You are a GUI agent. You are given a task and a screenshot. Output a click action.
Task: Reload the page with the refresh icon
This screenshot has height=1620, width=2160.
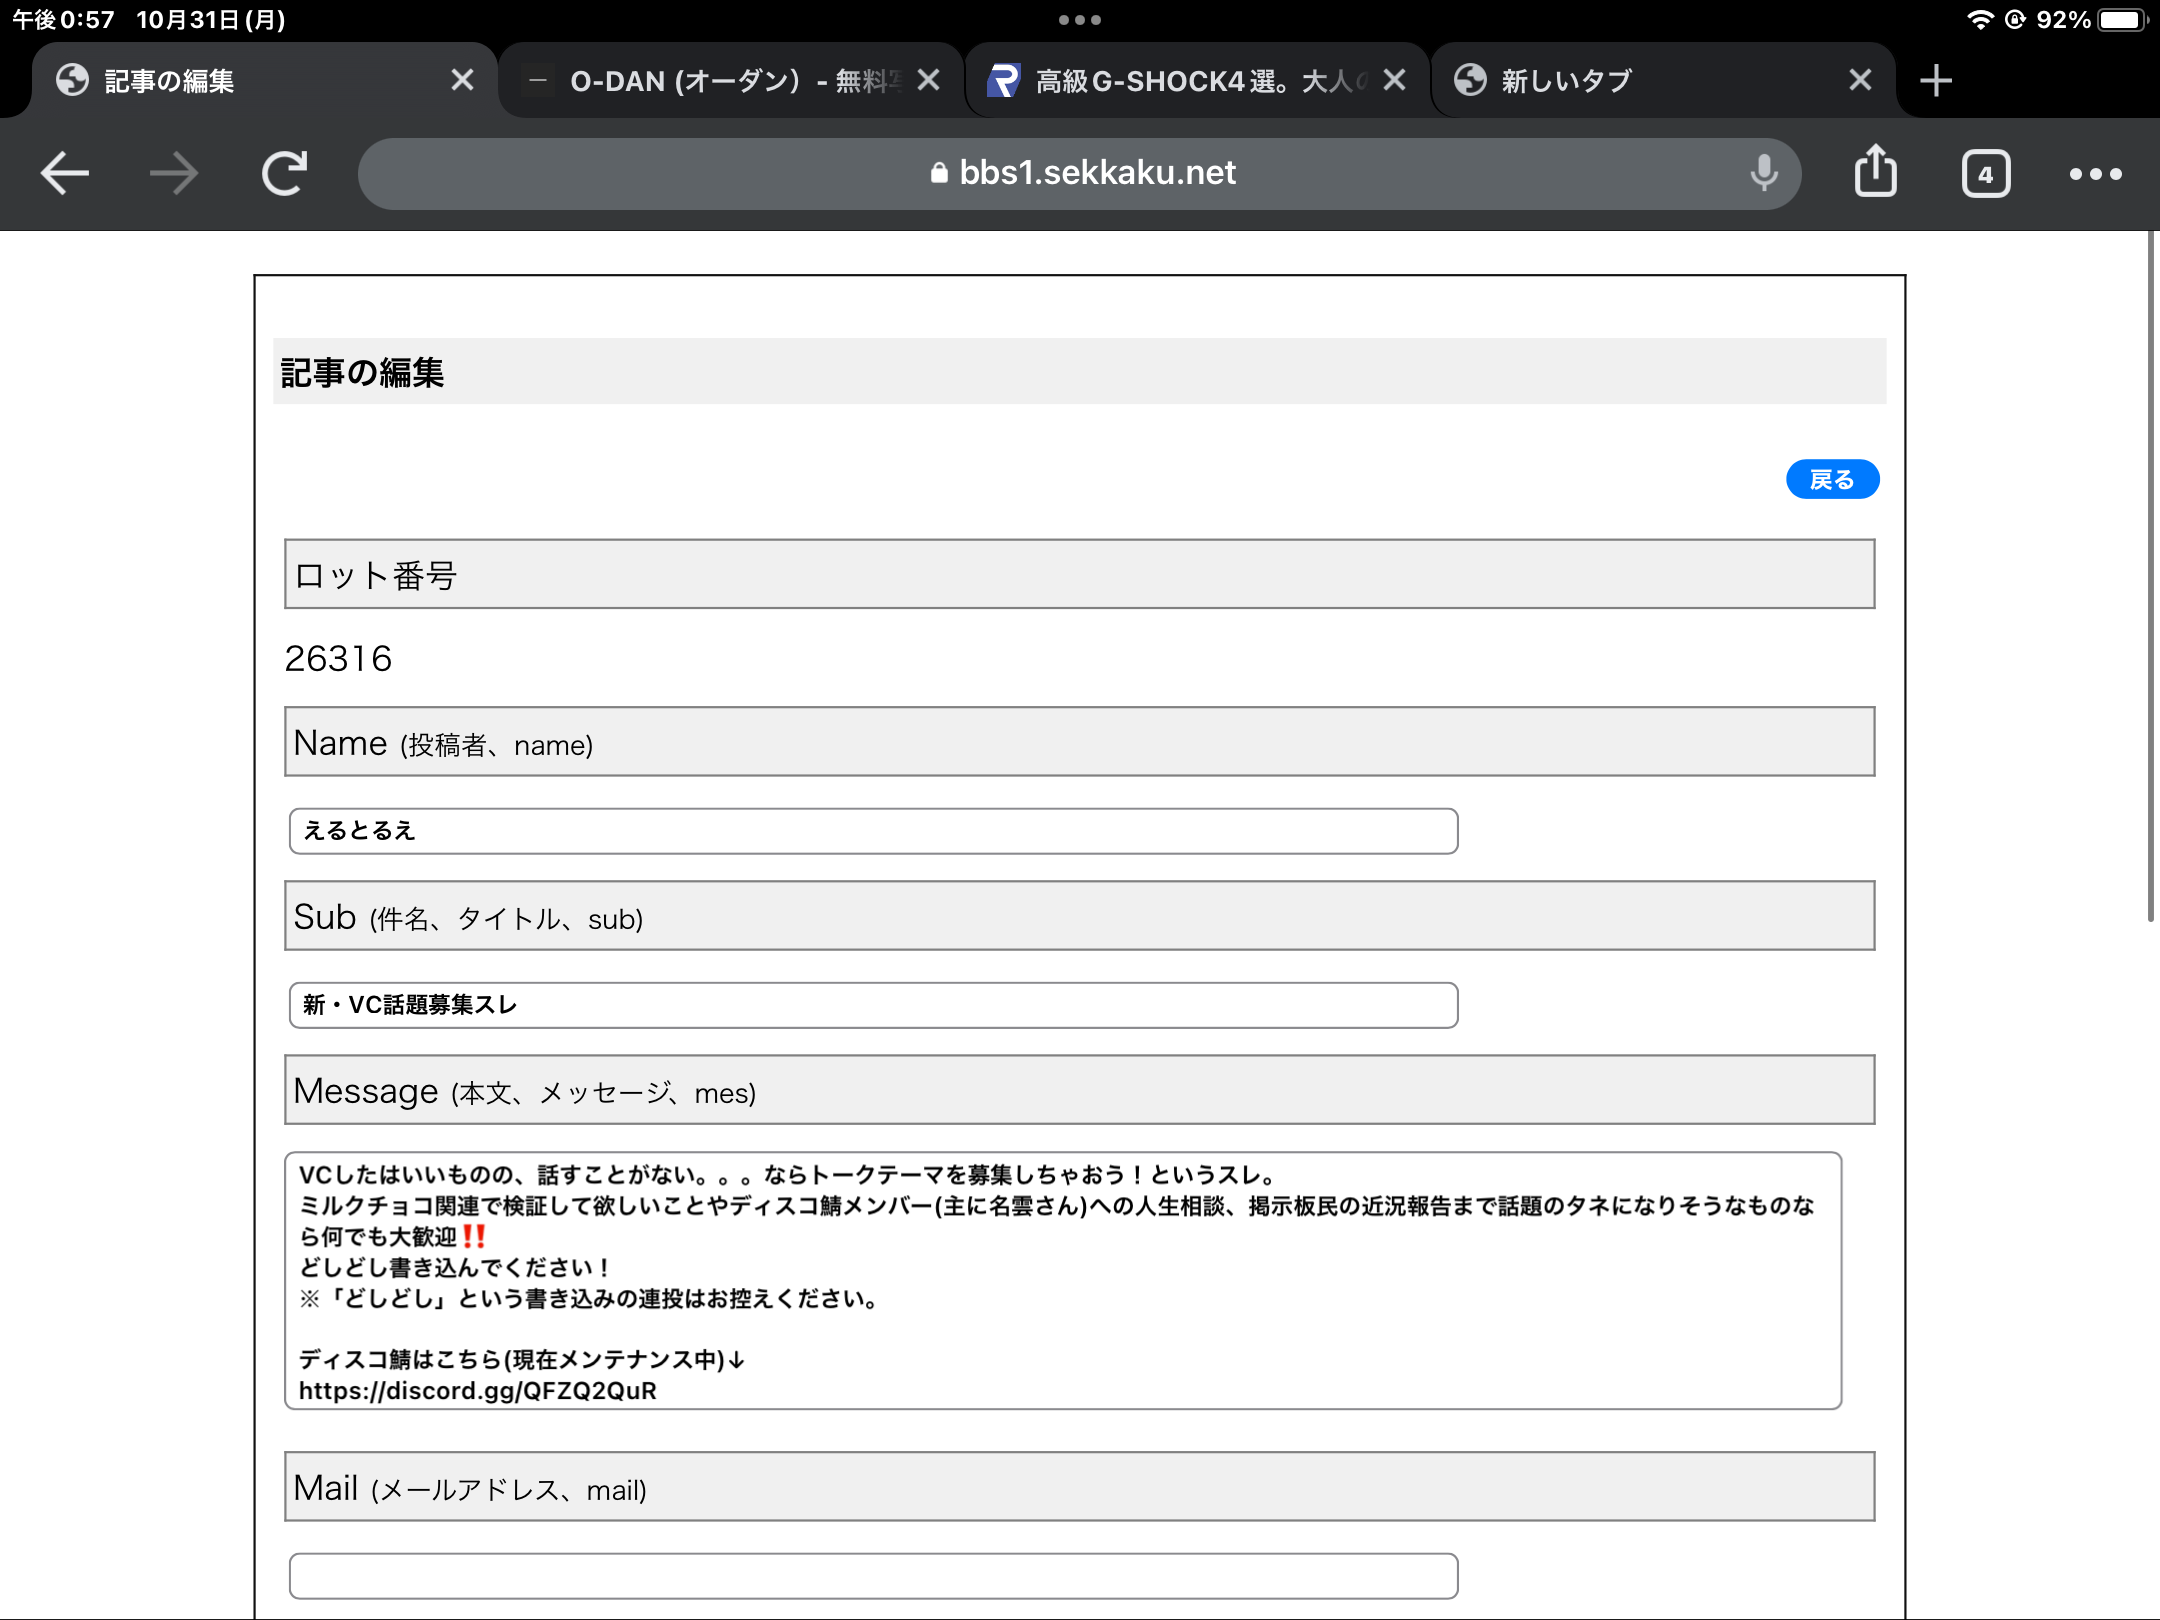(x=284, y=174)
